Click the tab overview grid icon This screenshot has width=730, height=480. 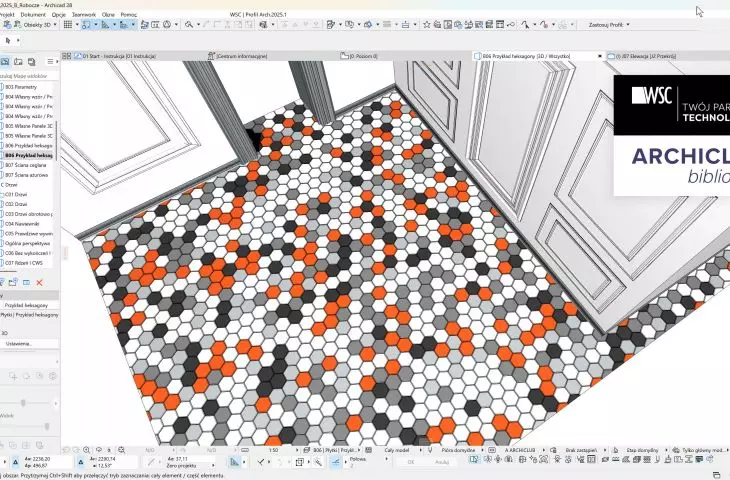(67, 56)
